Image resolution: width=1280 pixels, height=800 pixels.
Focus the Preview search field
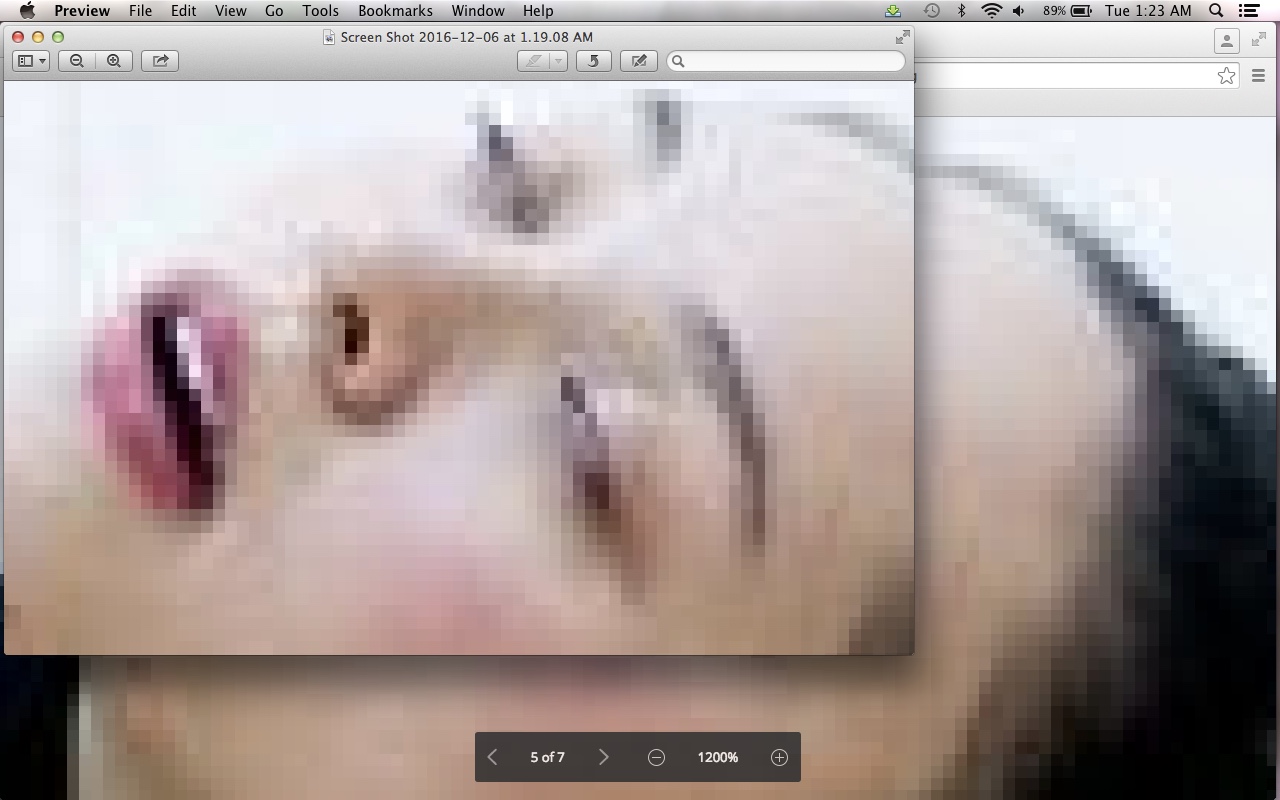tap(786, 61)
